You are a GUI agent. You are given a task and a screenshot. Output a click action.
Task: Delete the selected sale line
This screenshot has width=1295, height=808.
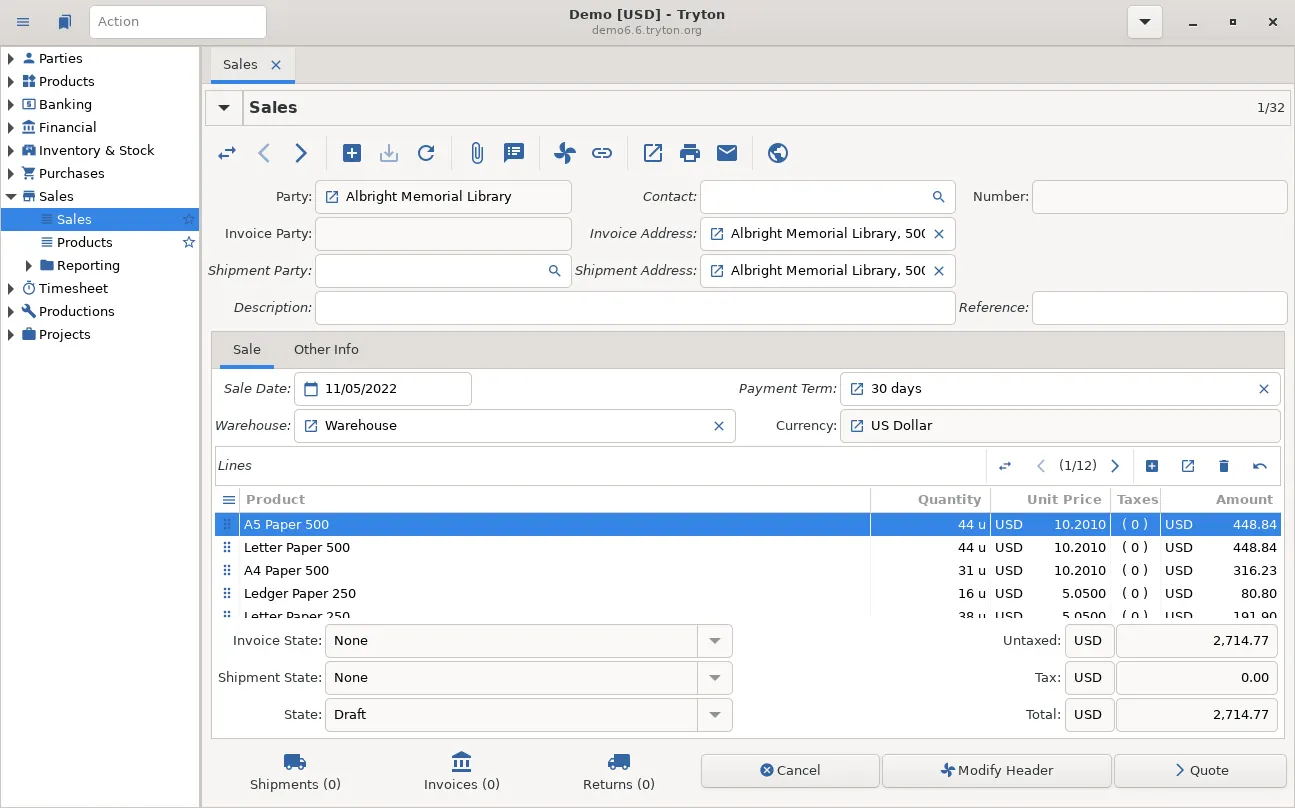pyautogui.click(x=1224, y=466)
